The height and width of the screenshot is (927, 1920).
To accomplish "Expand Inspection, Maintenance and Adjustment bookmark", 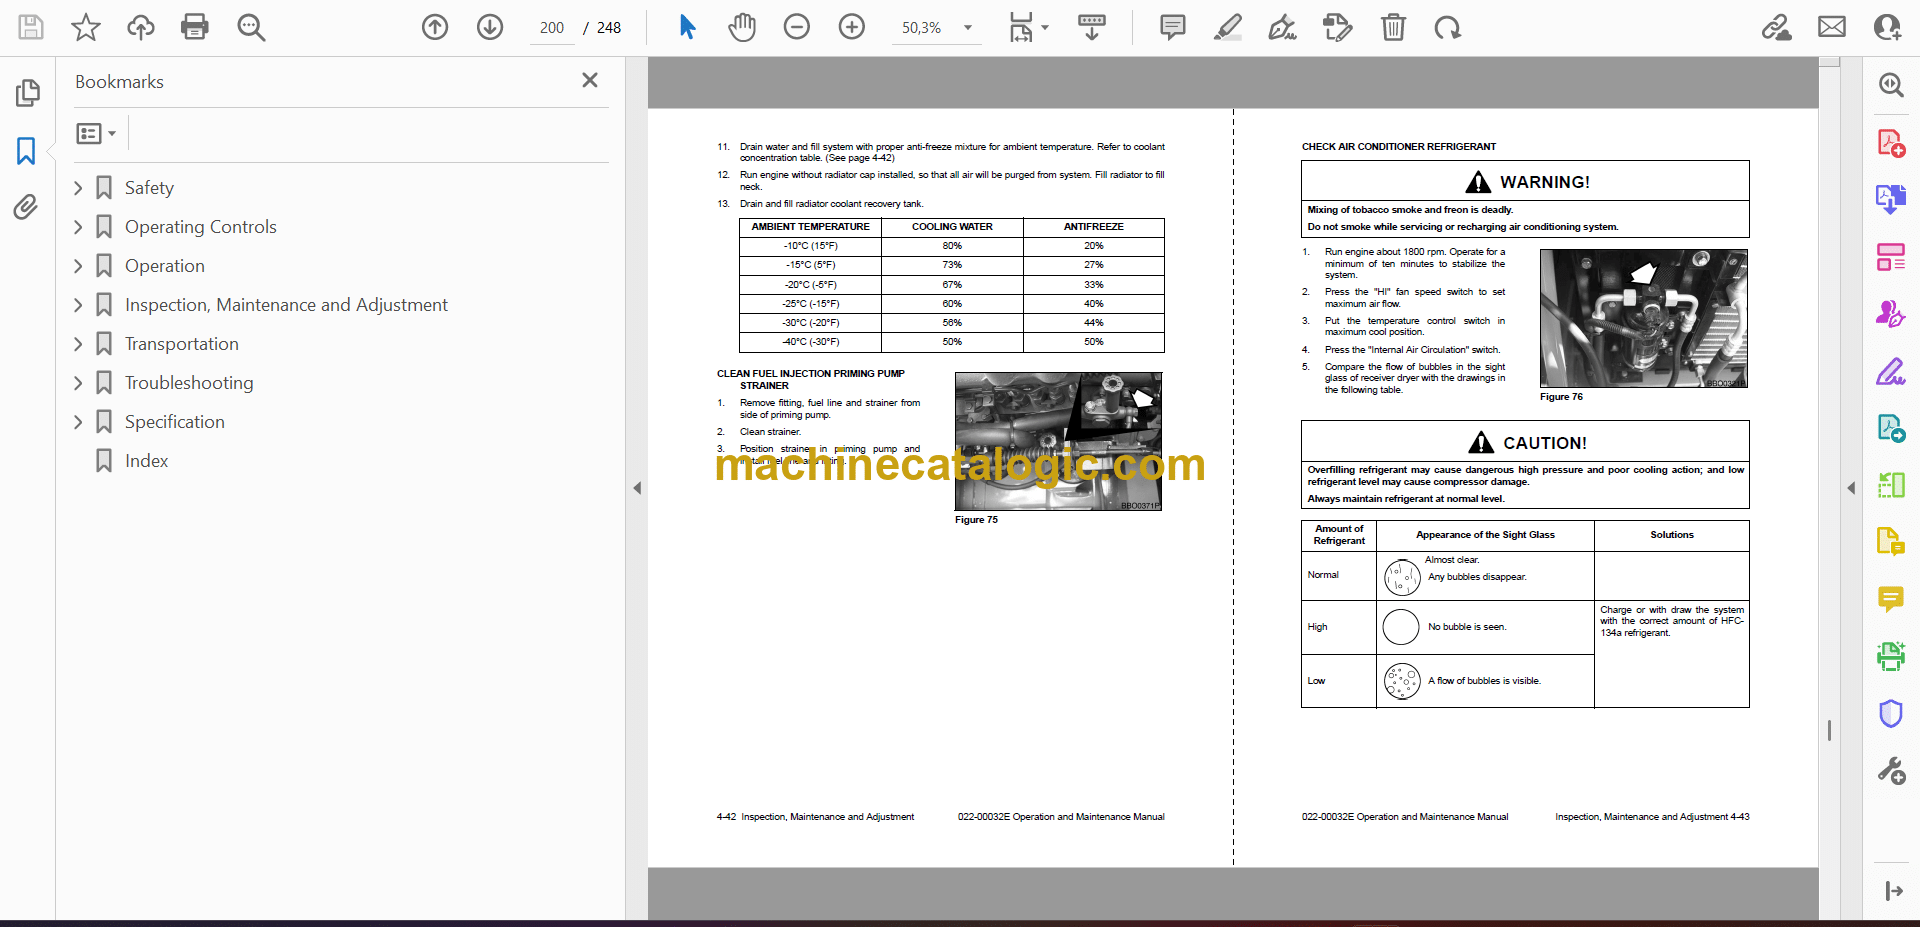I will point(78,305).
